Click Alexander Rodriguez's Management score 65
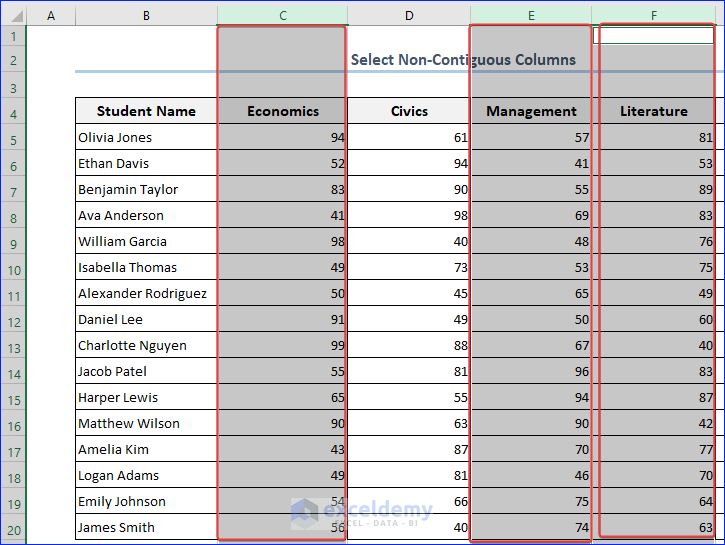The height and width of the screenshot is (545, 725). (531, 293)
